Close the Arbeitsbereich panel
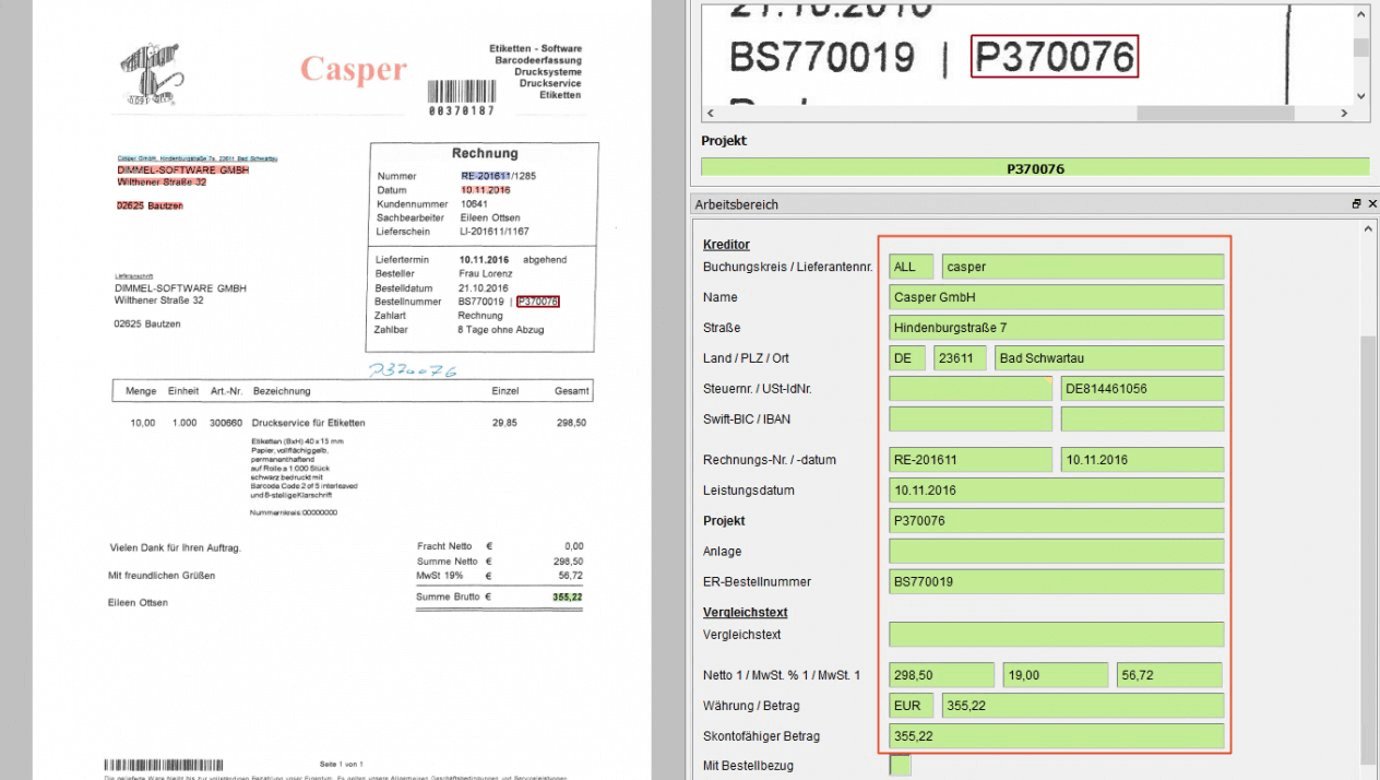Screen dimensions: 1380x780 (x=1372, y=204)
